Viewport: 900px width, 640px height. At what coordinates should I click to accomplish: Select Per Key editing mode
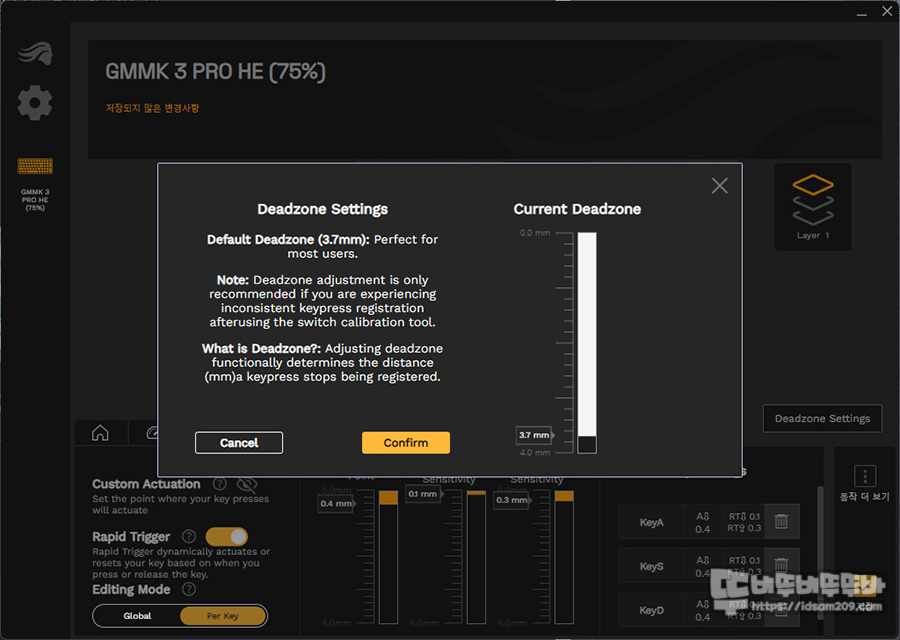coord(223,616)
